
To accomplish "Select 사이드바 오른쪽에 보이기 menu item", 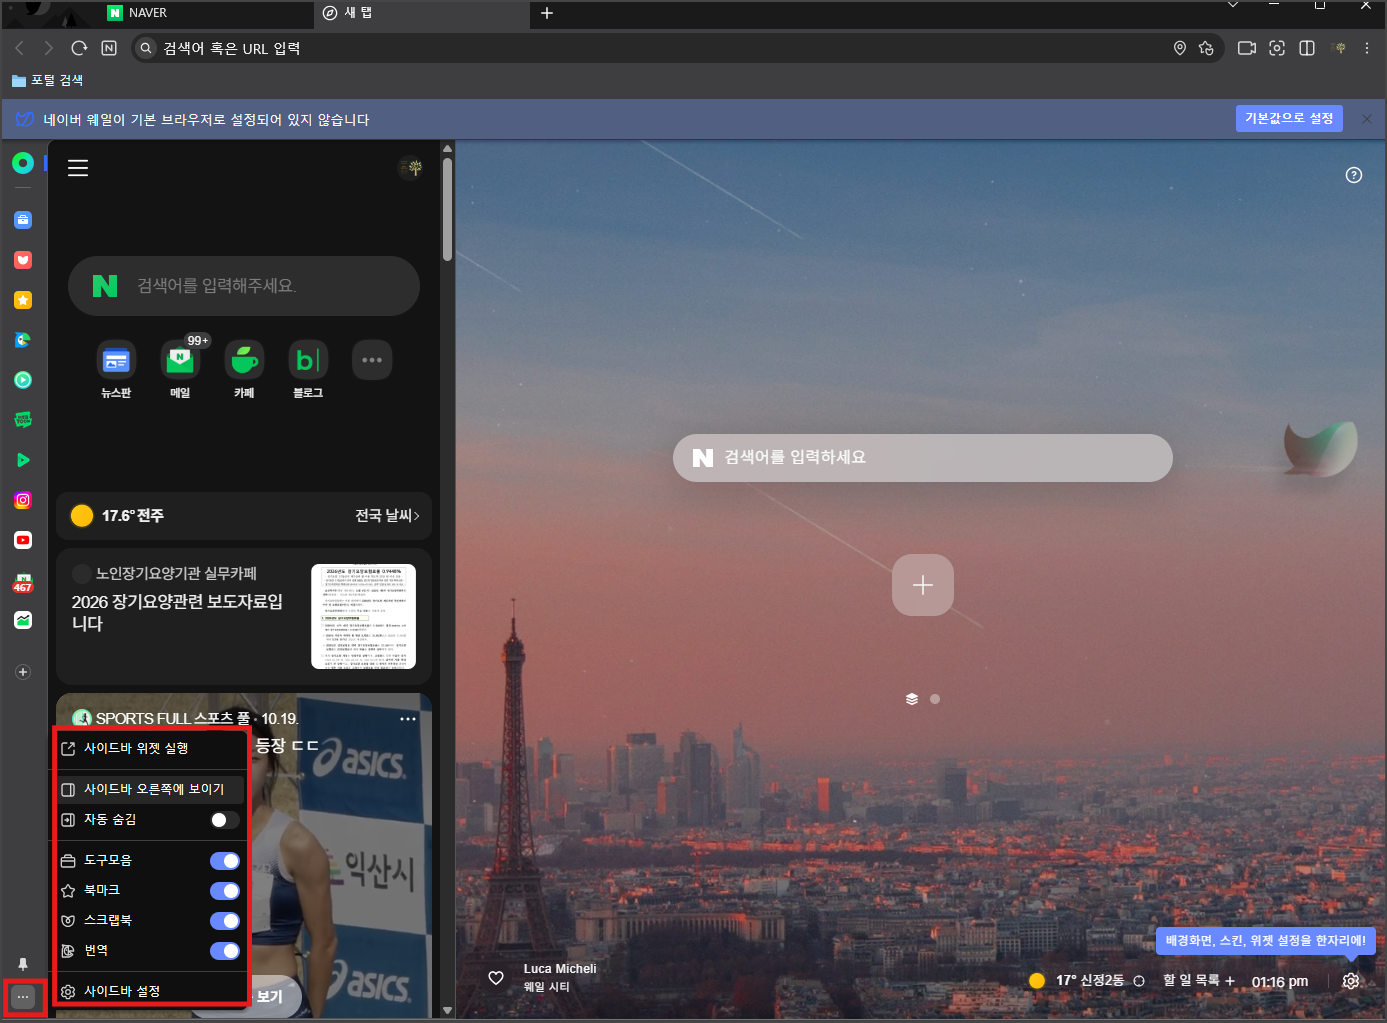I will coord(150,789).
